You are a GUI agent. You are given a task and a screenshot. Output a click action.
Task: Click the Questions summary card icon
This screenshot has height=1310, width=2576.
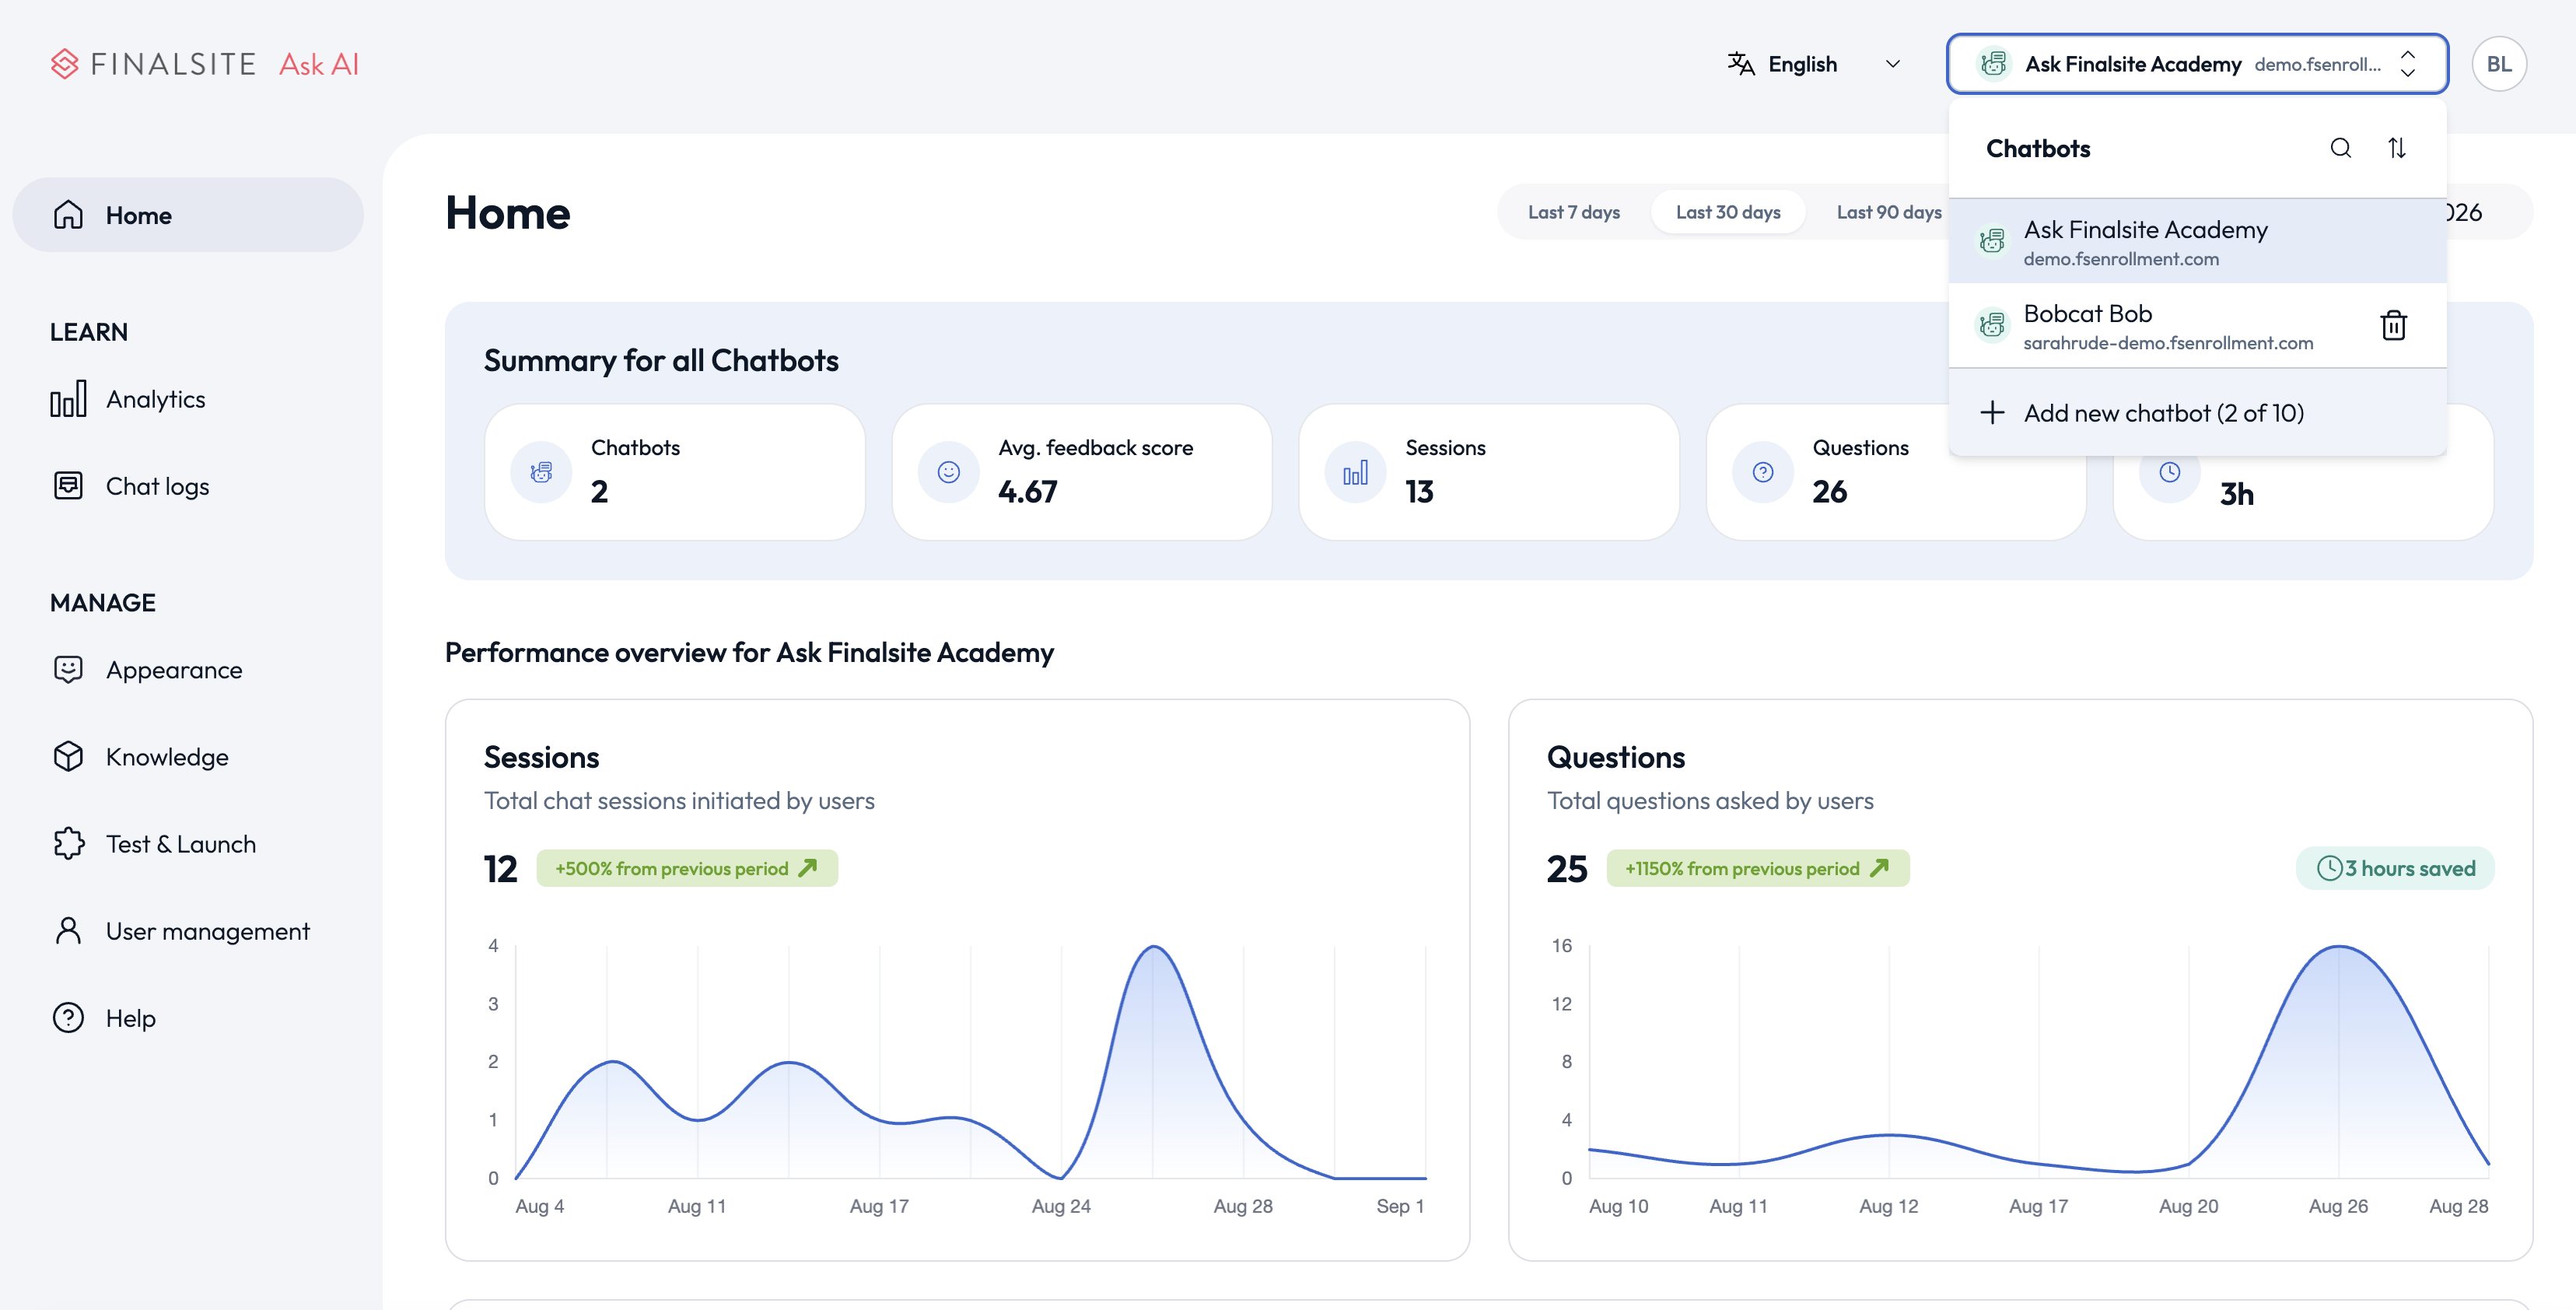[1763, 472]
